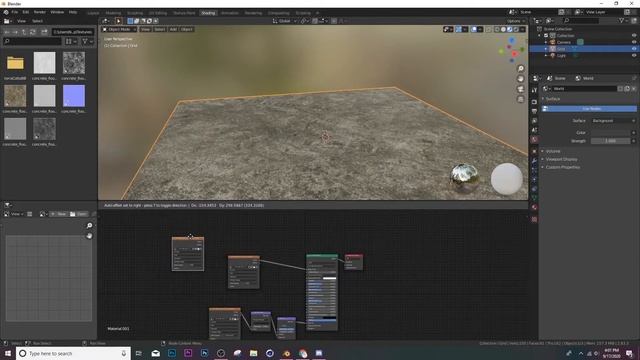
Task: Open the Edit menu
Action: coord(26,12)
